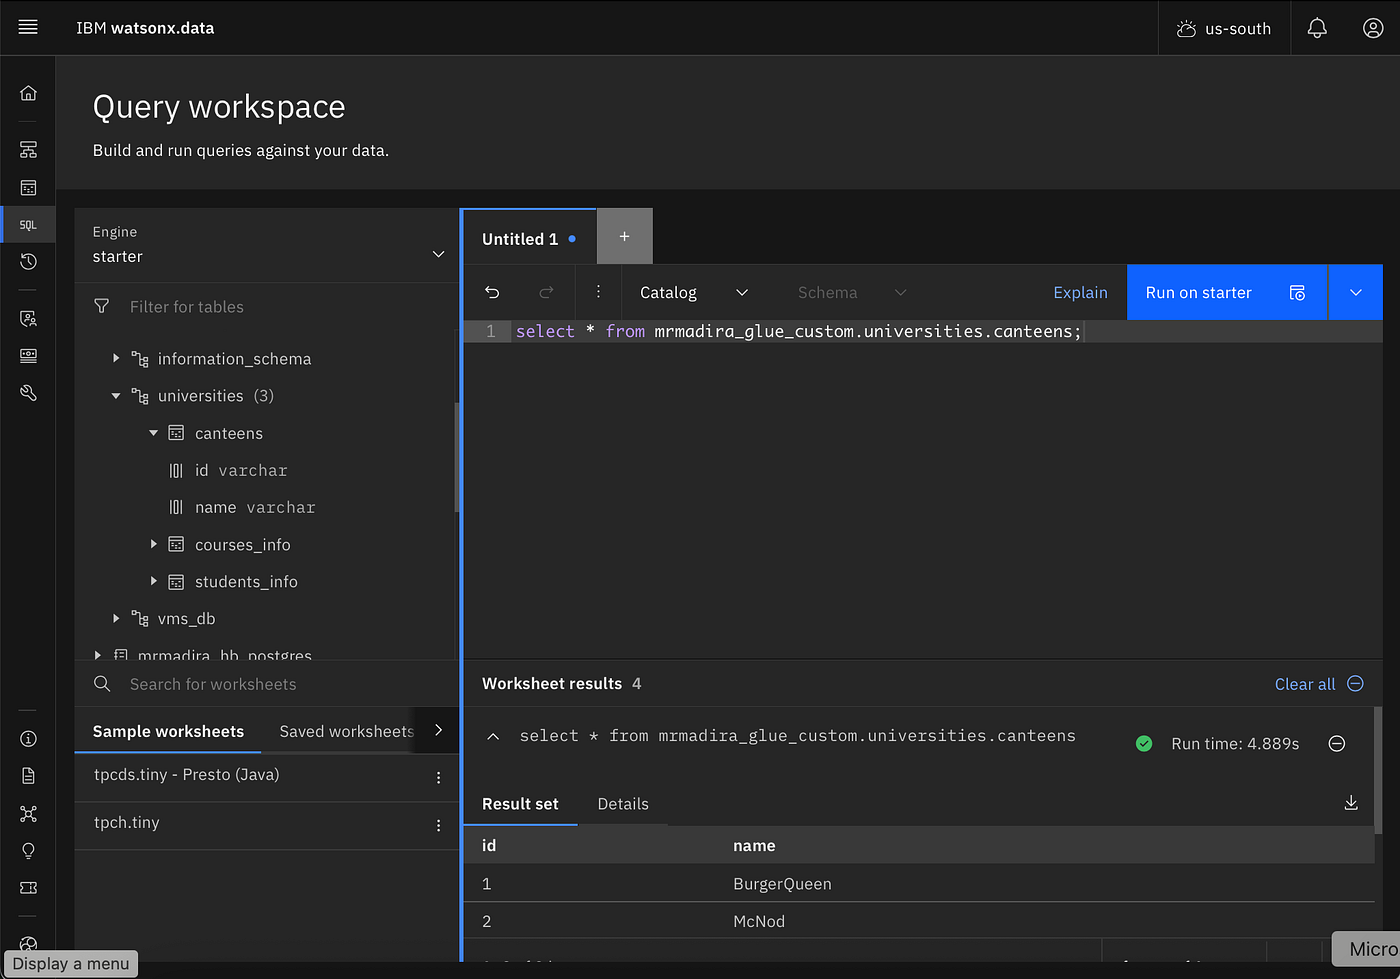The height and width of the screenshot is (979, 1400).
Task: Redo the editor change
Action: (x=546, y=292)
